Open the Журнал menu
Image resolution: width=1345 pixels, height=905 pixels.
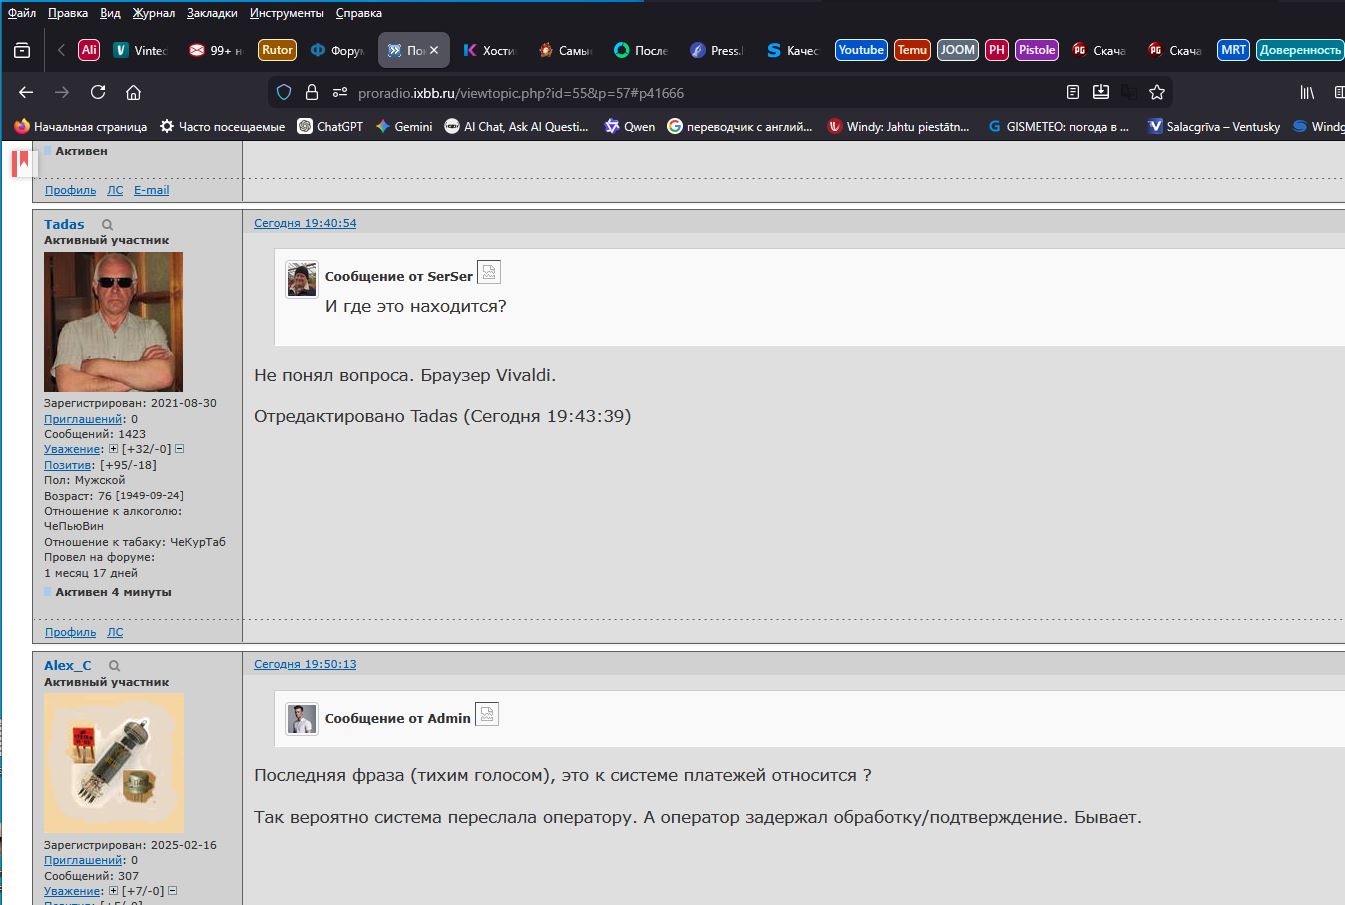[x=154, y=13]
